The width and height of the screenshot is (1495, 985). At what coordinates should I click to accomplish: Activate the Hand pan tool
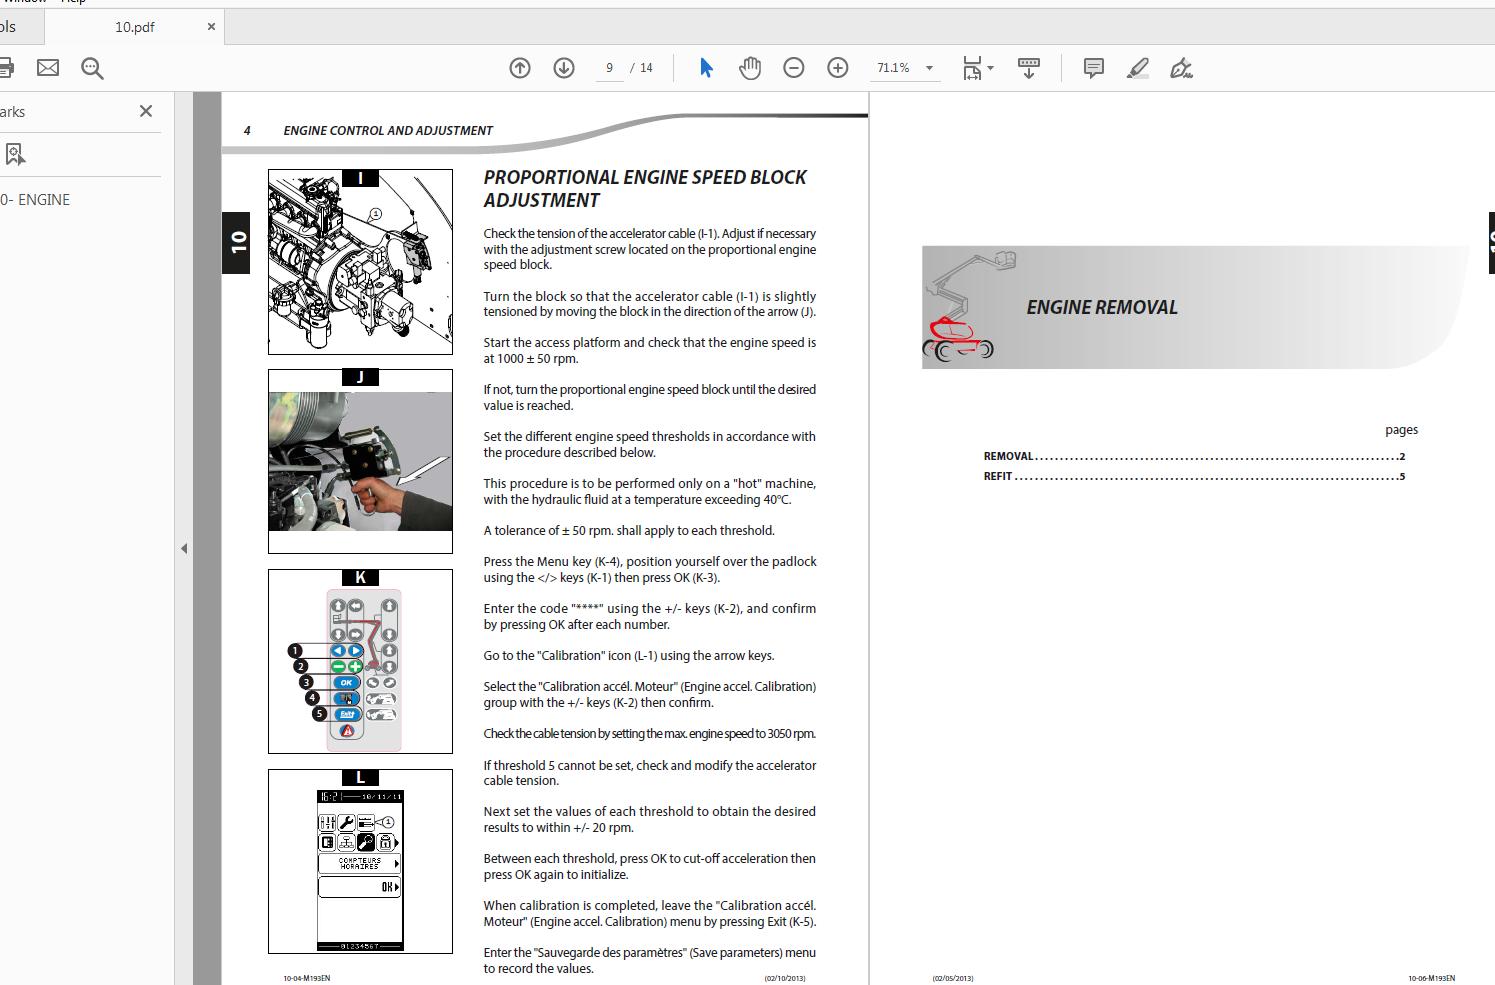(750, 68)
